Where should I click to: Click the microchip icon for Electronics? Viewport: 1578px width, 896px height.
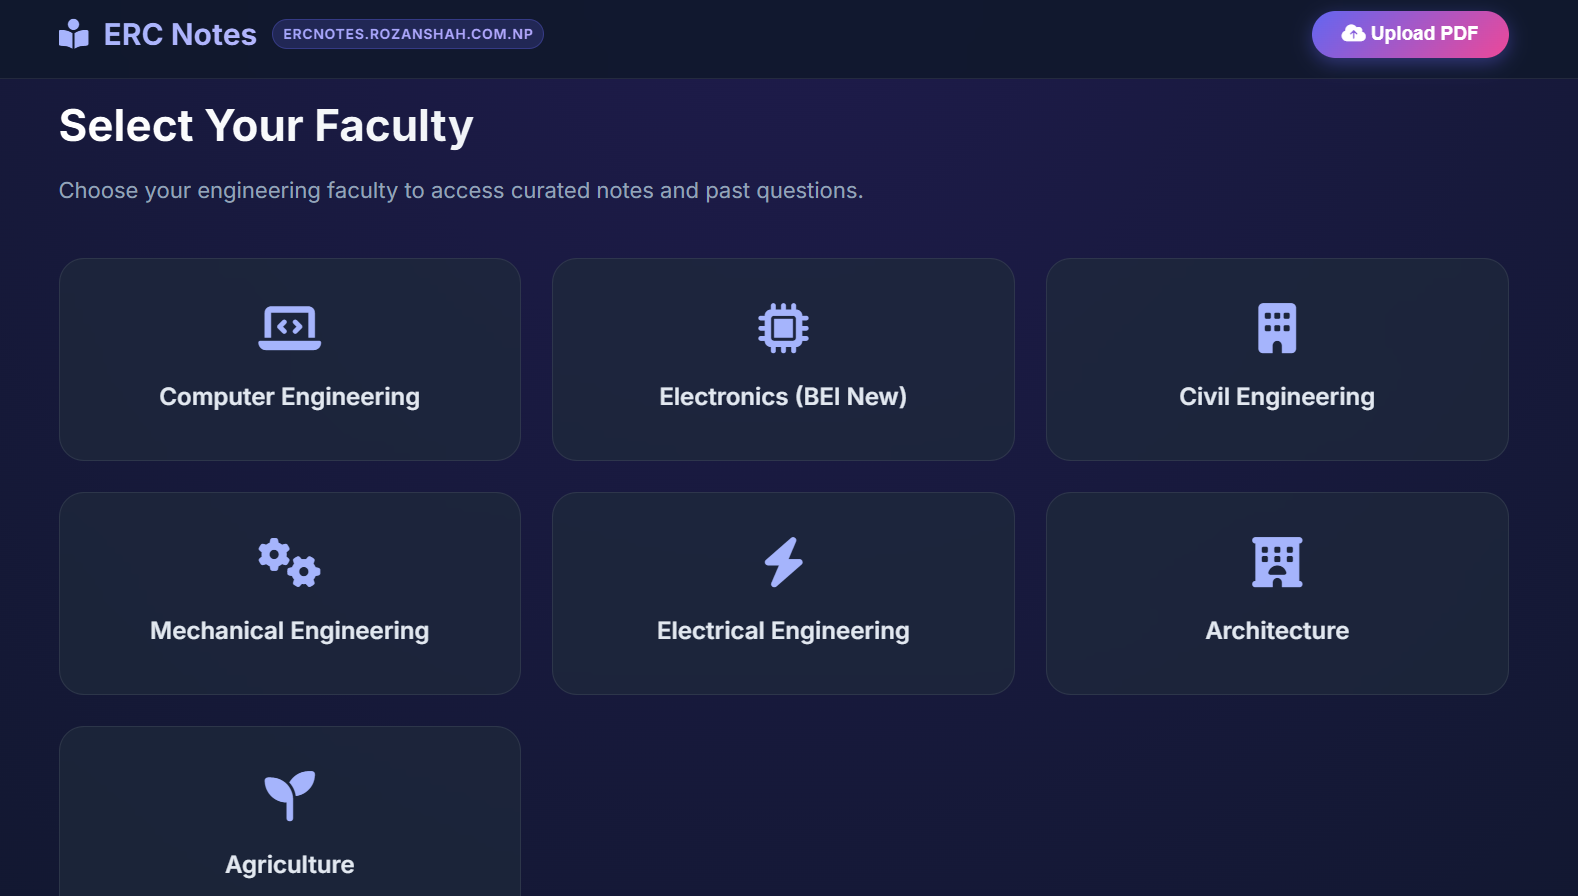point(783,328)
